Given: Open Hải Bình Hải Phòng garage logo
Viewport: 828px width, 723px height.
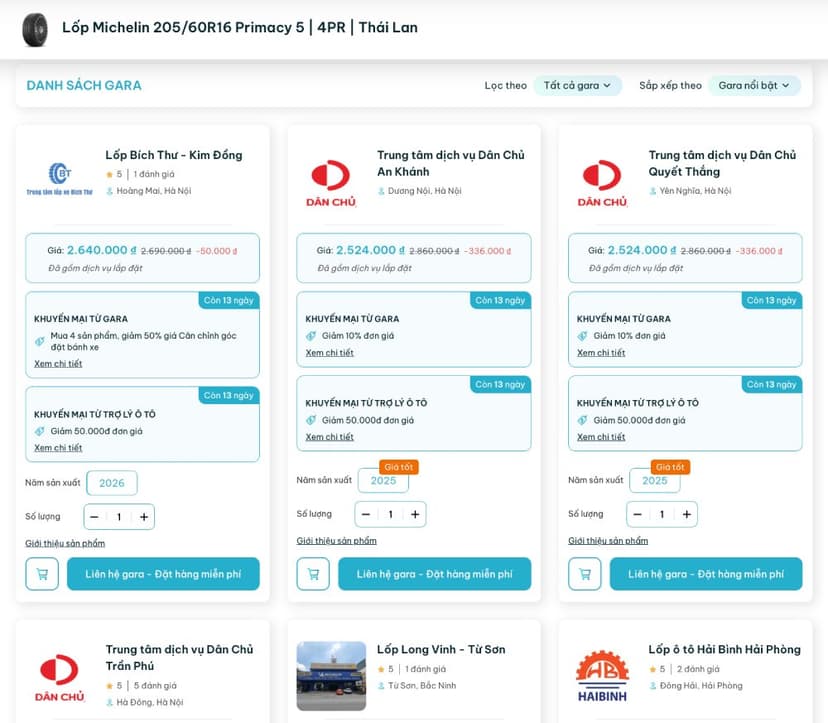Looking at the screenshot, I should pyautogui.click(x=603, y=676).
